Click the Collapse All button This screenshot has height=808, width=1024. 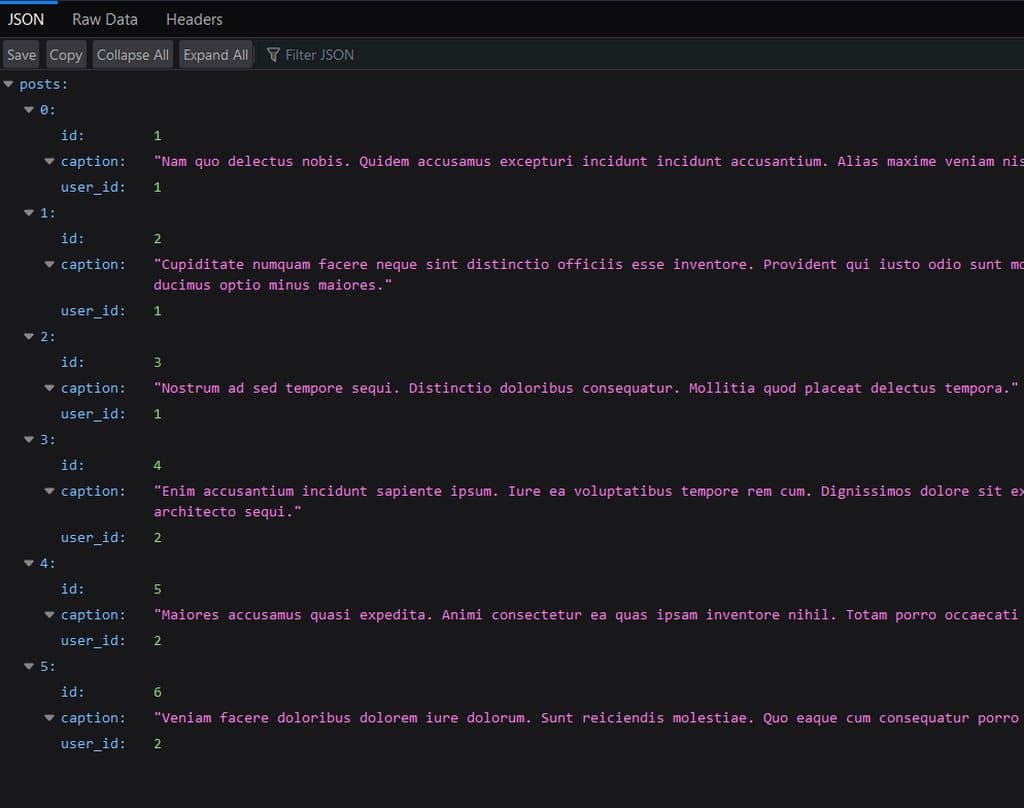coord(132,55)
